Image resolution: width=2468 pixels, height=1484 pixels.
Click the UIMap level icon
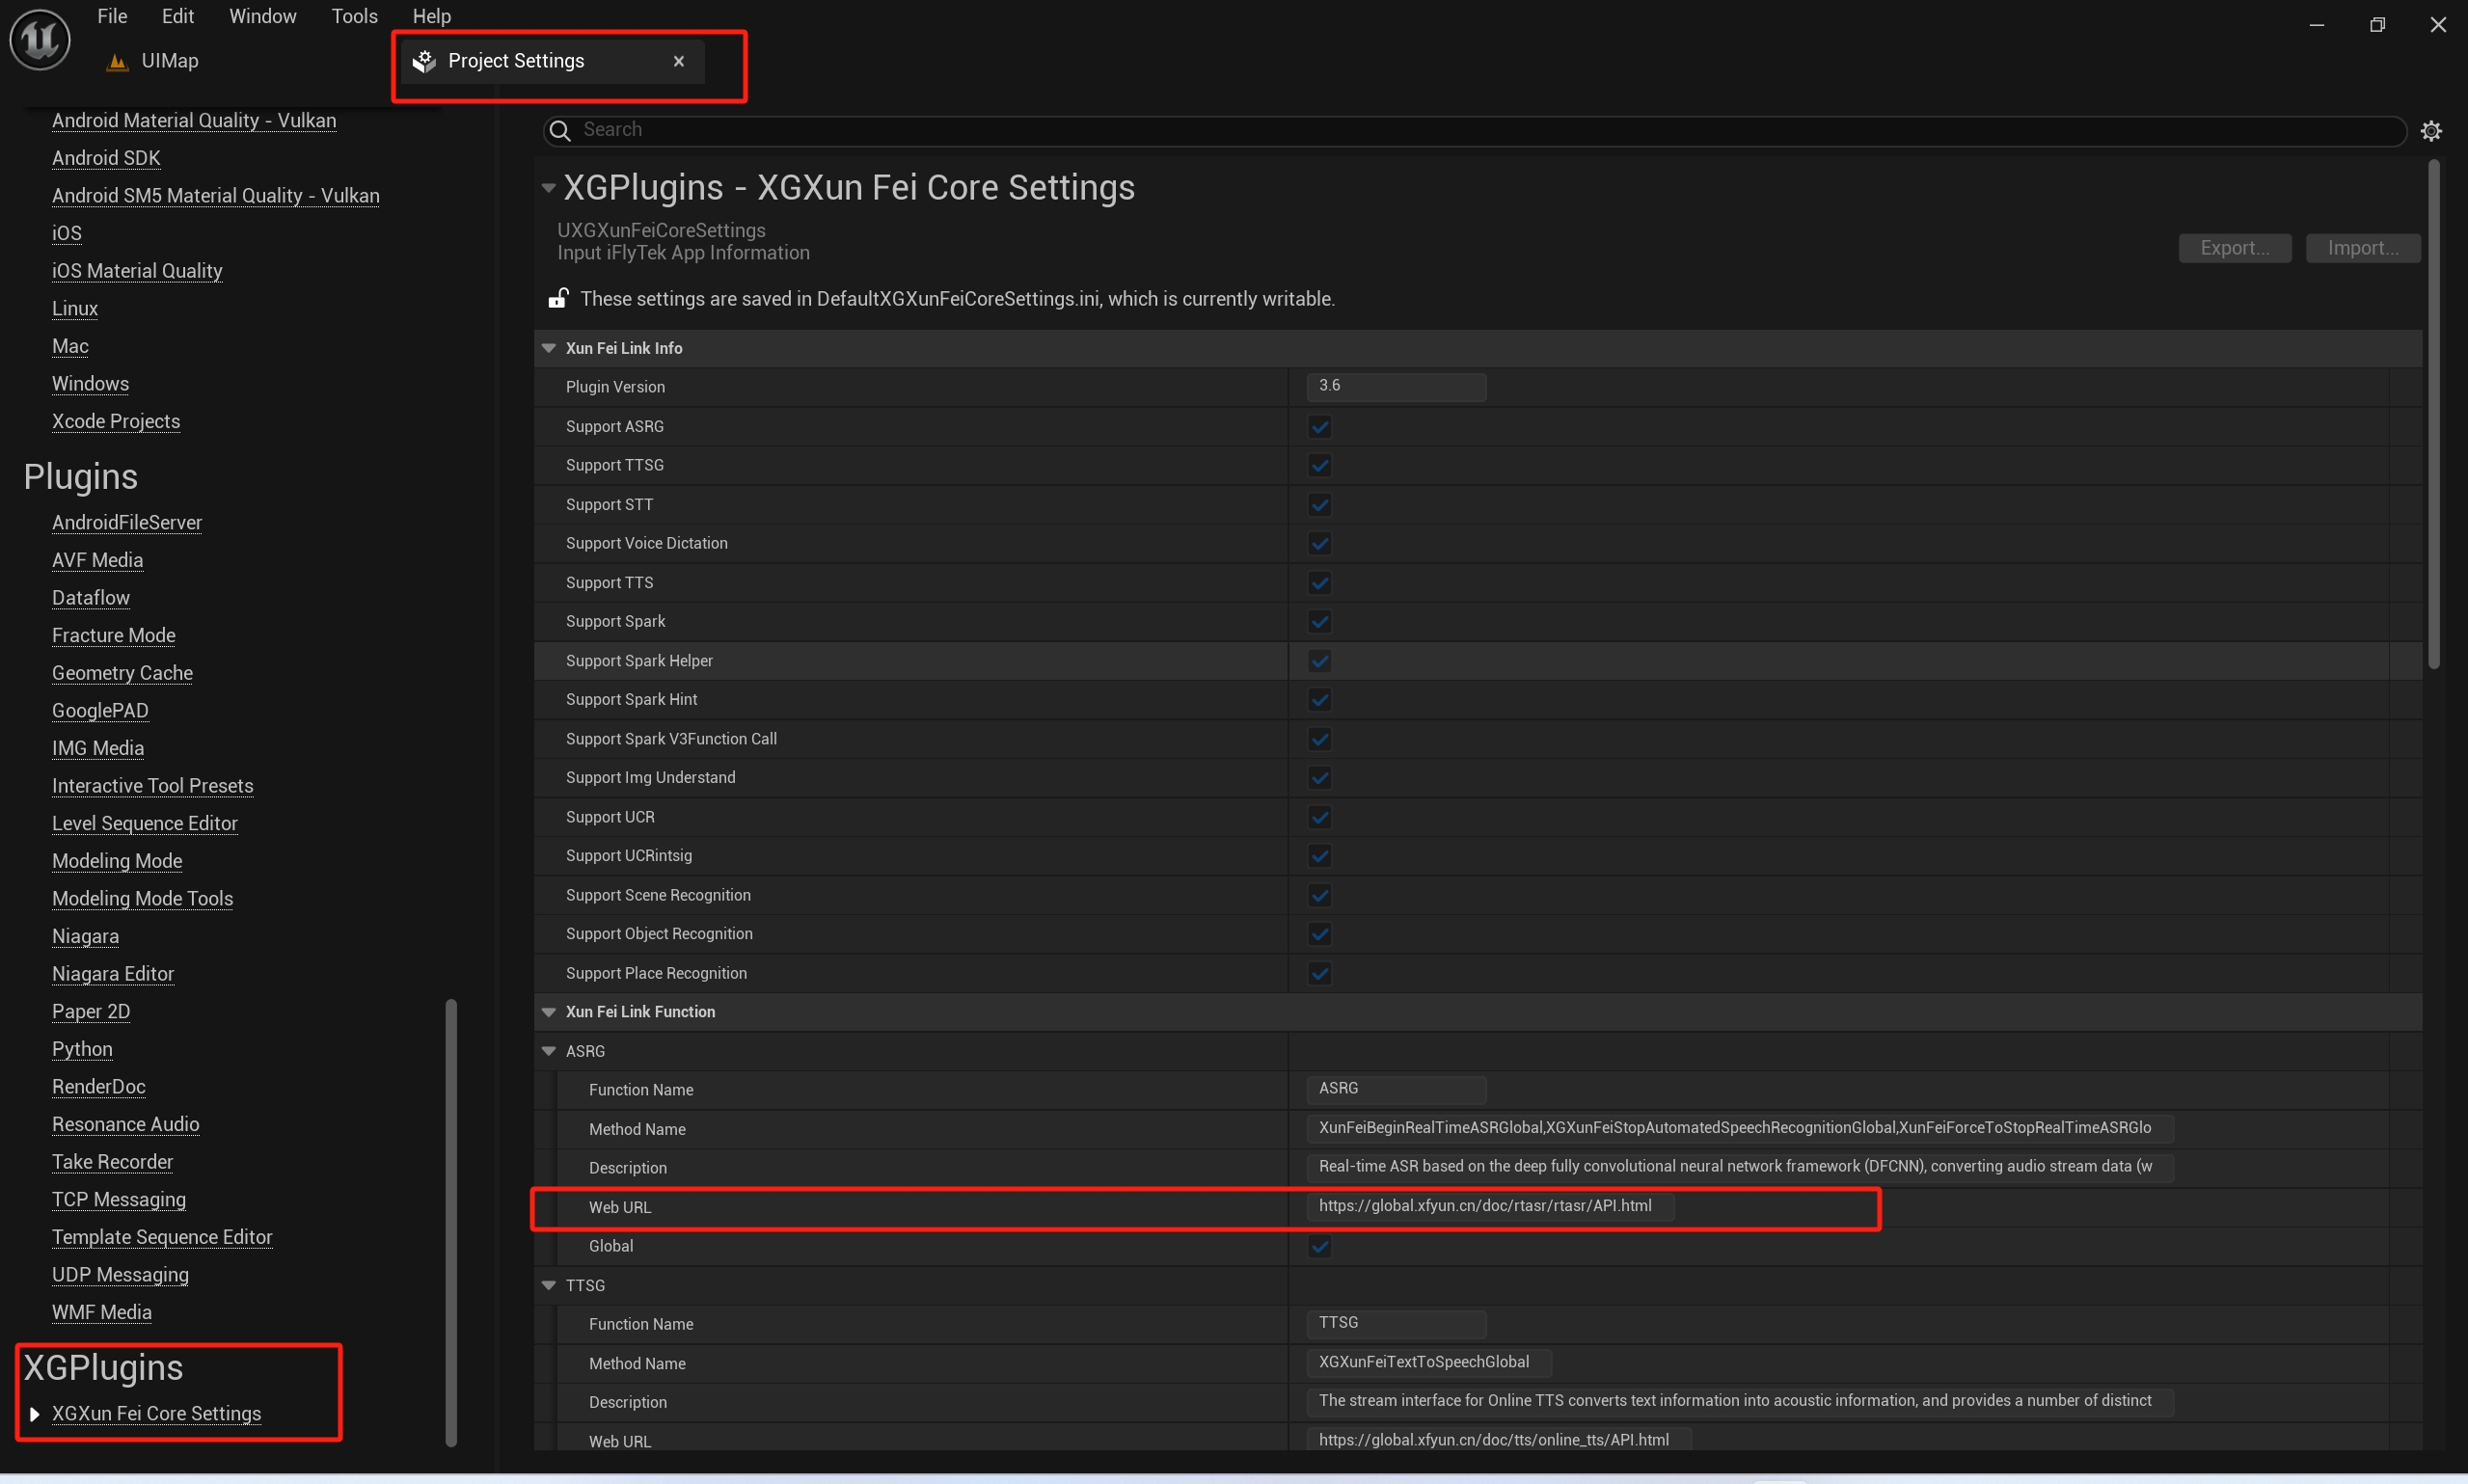coord(118,62)
